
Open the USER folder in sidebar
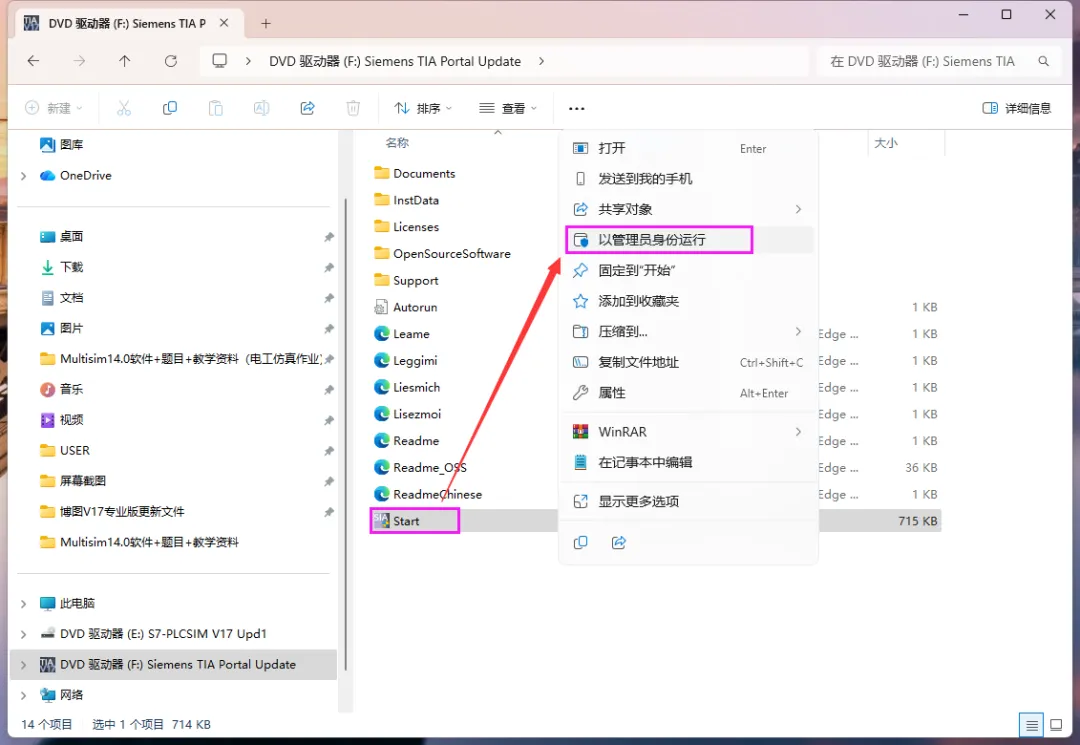(x=65, y=451)
